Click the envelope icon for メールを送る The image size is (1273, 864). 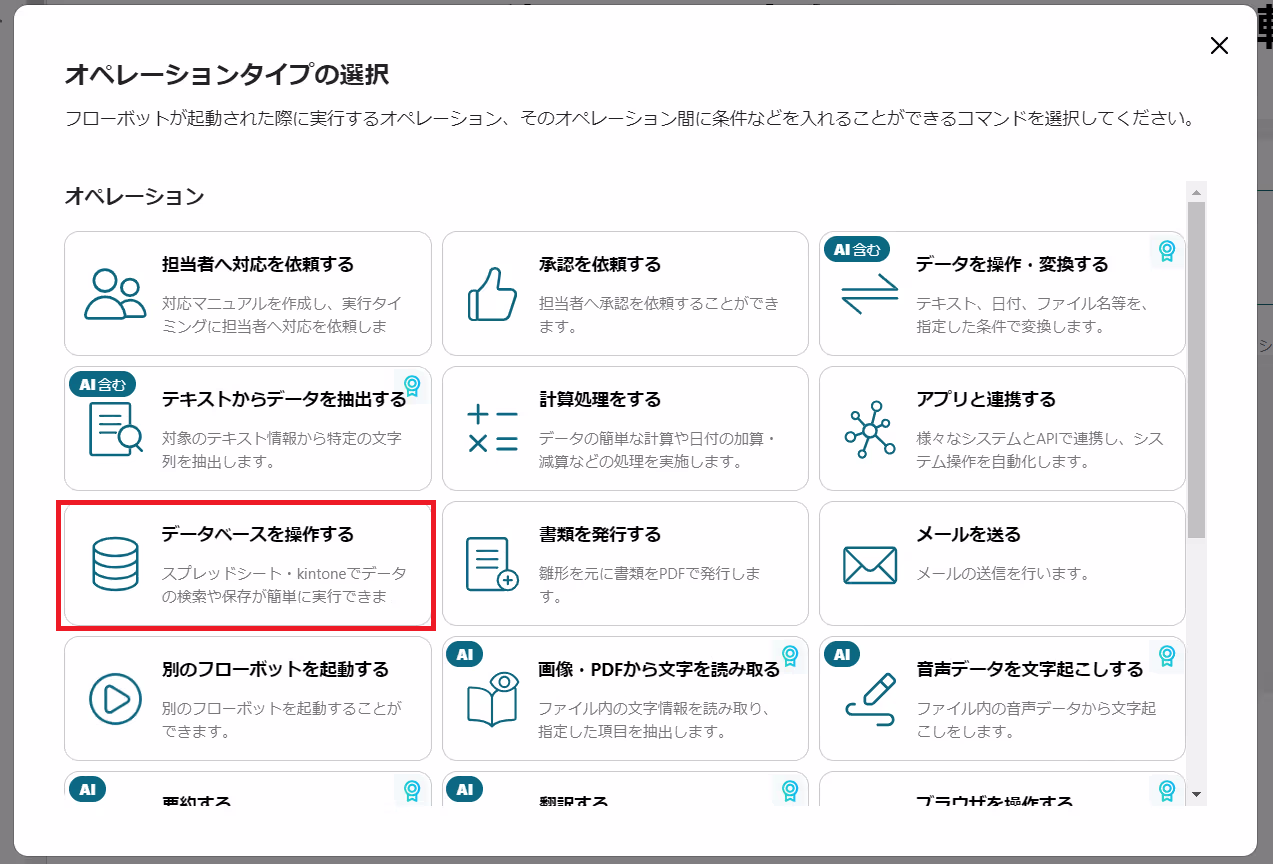[x=870, y=564]
